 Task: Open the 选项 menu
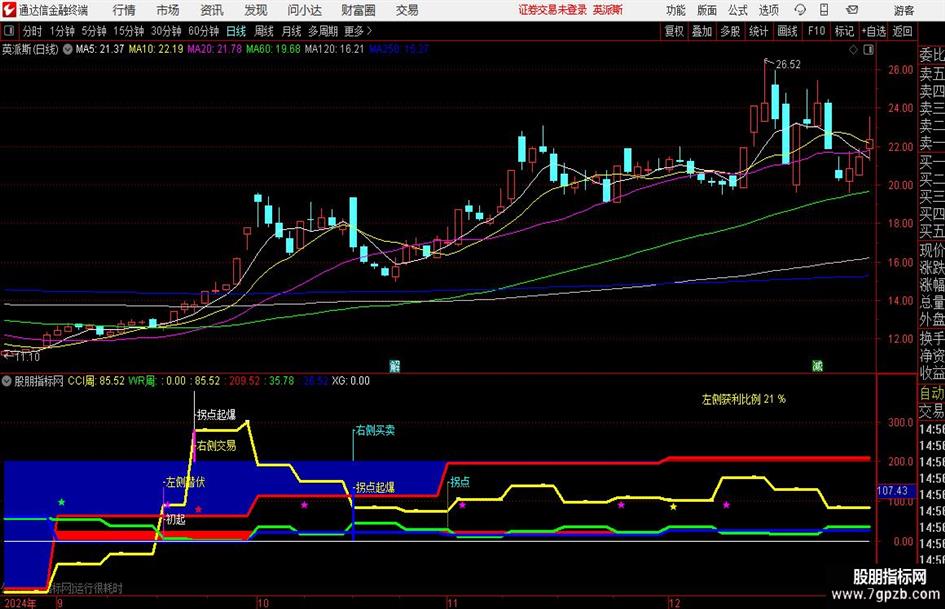pyautogui.click(x=768, y=10)
